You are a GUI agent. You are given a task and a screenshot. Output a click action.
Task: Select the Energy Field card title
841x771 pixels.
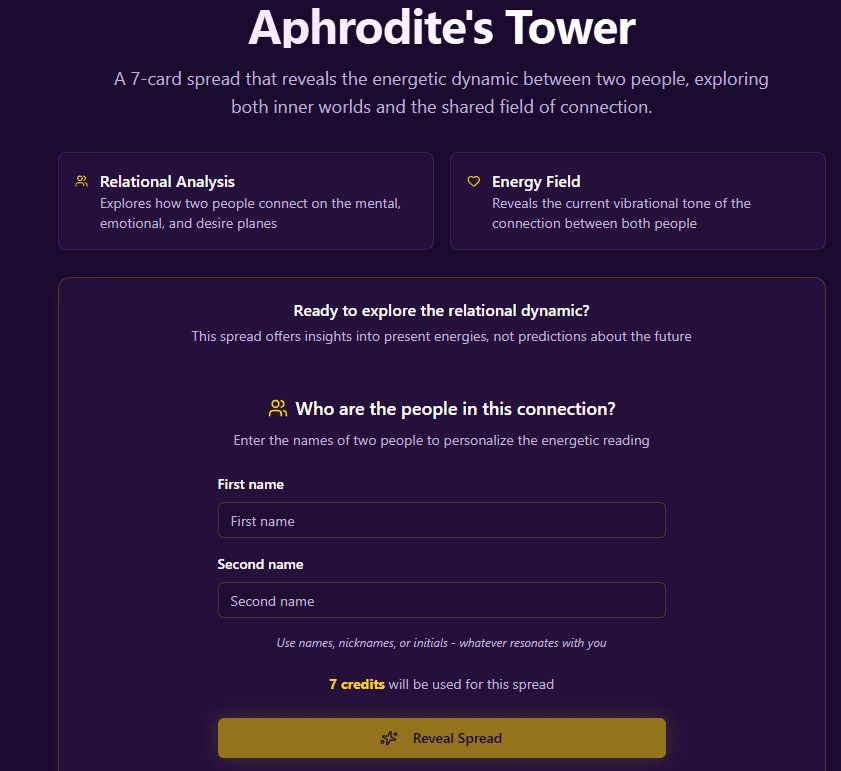coord(536,182)
